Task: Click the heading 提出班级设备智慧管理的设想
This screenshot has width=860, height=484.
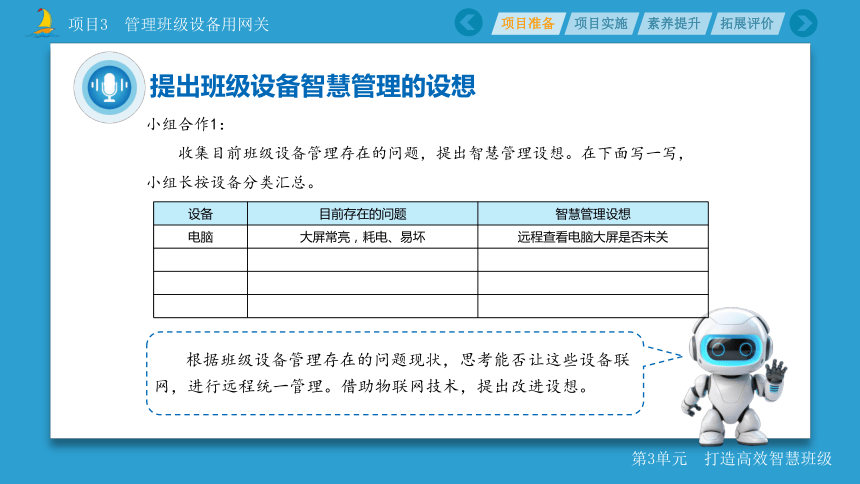Action: [313, 86]
